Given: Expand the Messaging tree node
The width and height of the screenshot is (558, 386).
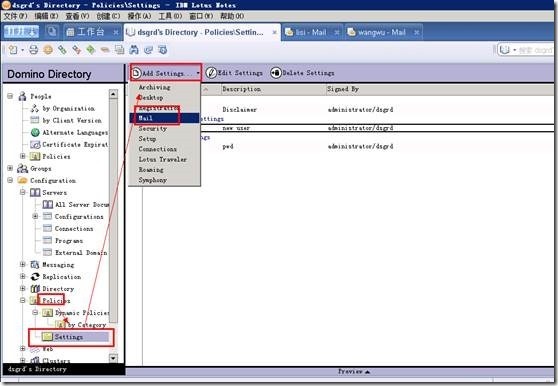Looking at the screenshot, I should (23, 265).
